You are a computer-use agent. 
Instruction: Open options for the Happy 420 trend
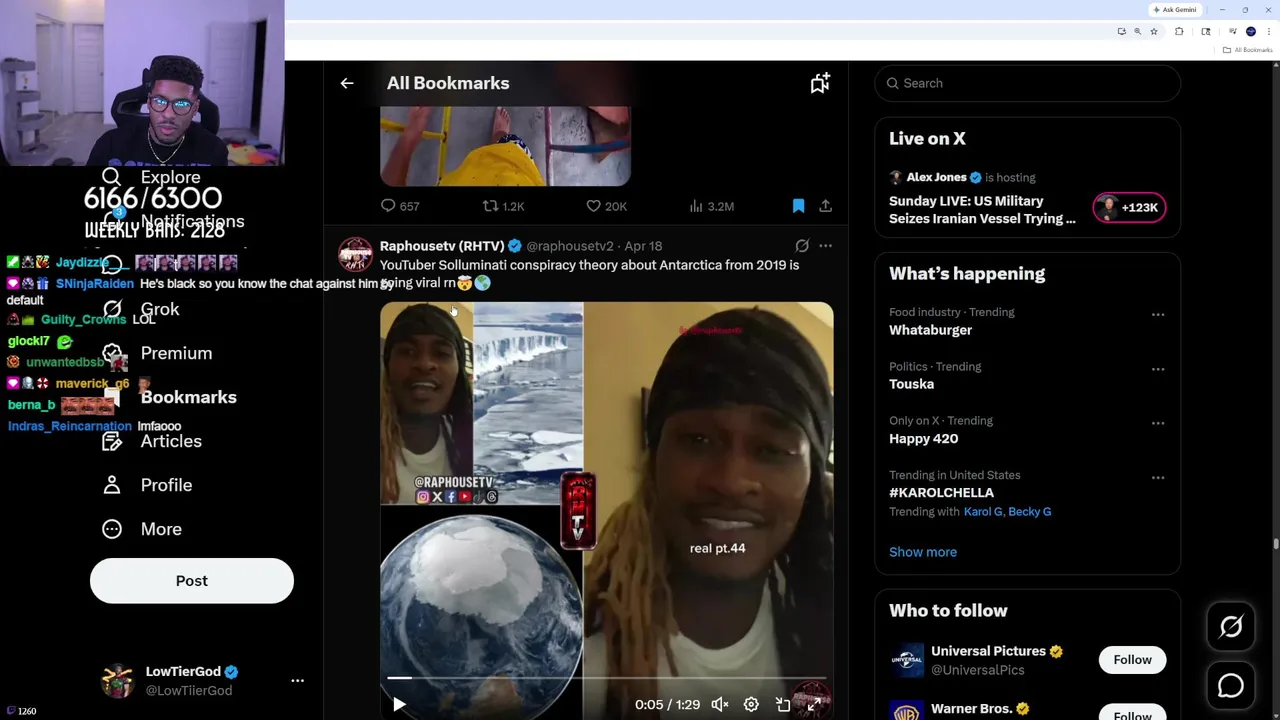pyautogui.click(x=1158, y=423)
